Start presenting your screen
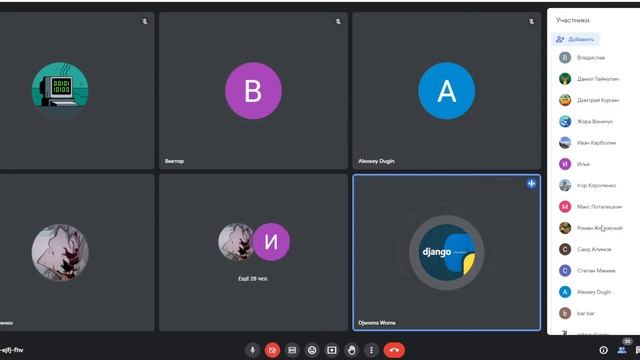 pyautogui.click(x=332, y=350)
